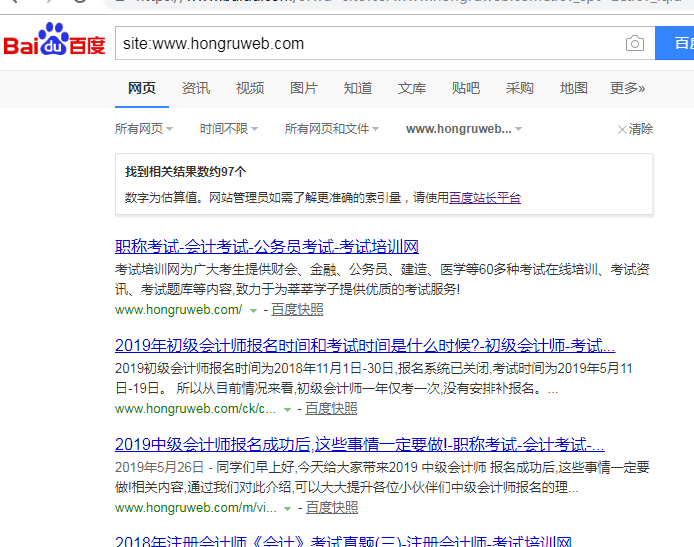Open the 所有网页和文件 filter dropdown
This screenshot has width=694, height=547.
[332, 129]
